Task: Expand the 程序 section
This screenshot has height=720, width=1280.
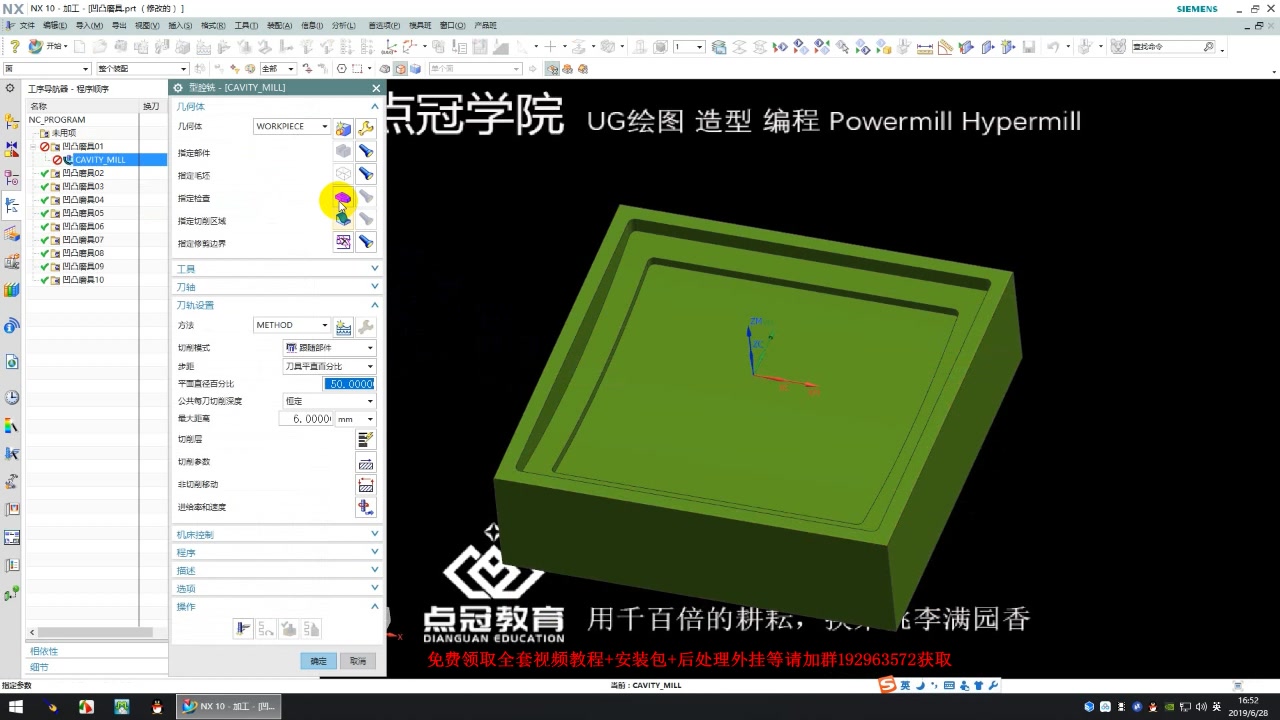Action: pyautogui.click(x=277, y=553)
